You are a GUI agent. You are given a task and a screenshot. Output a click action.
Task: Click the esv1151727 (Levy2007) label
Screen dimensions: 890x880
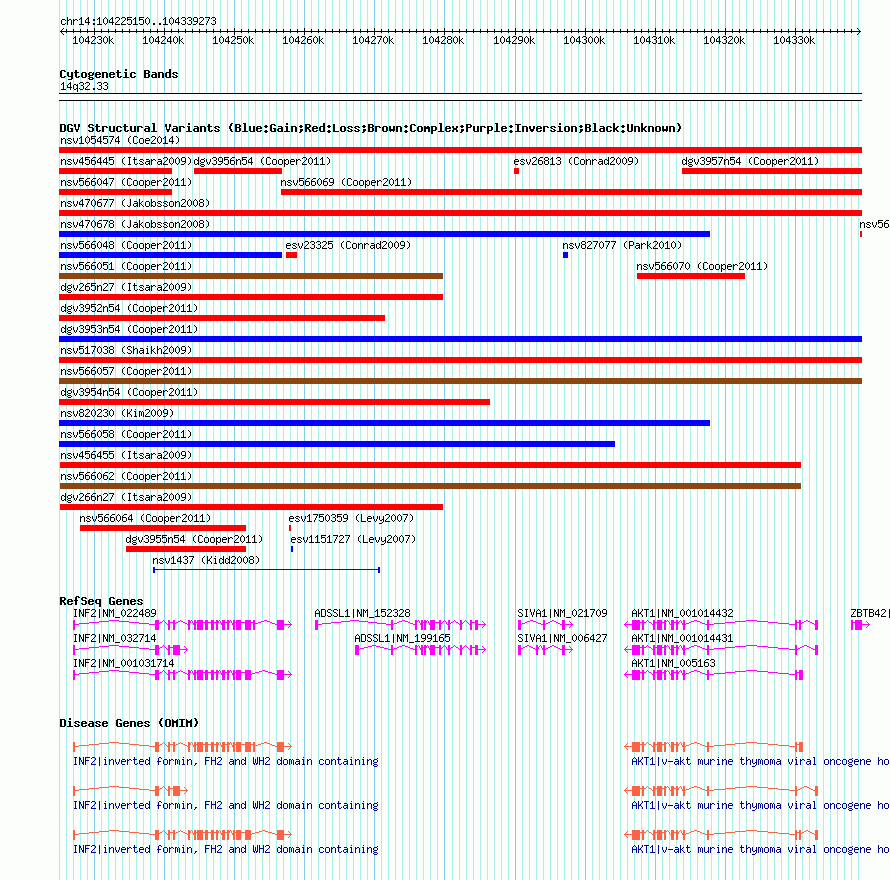point(353,539)
